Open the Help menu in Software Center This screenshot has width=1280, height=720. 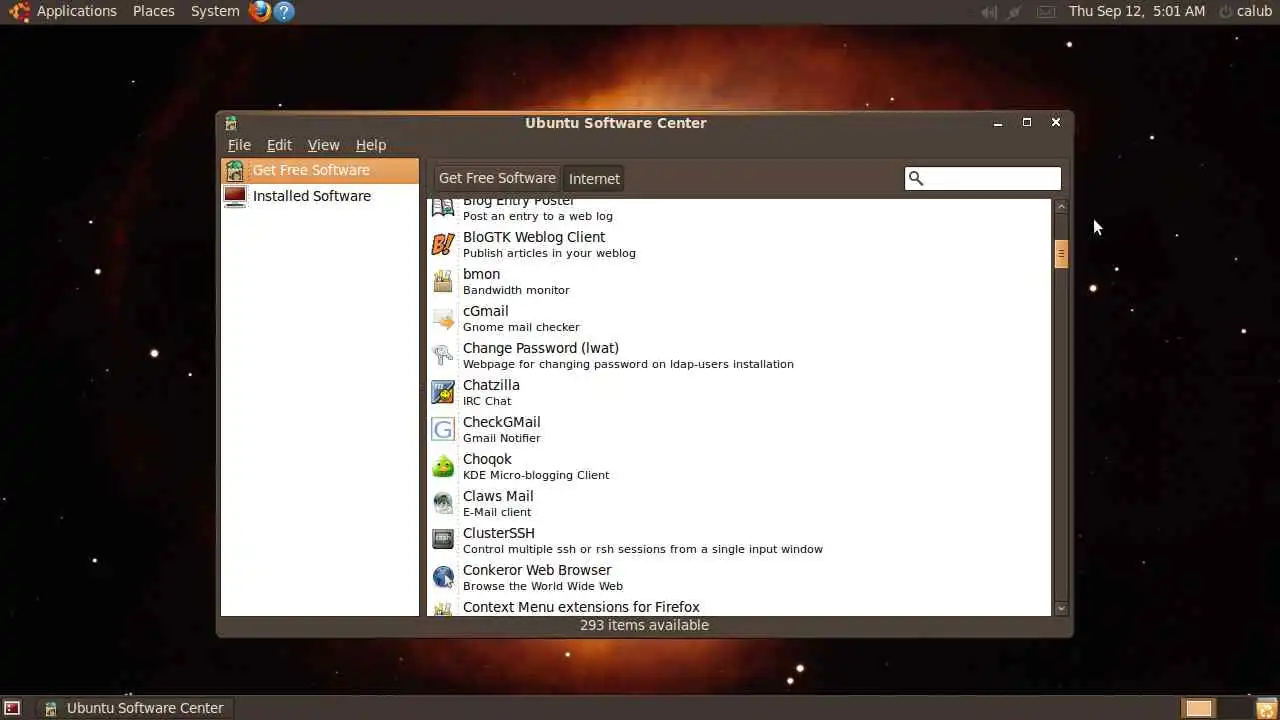[x=371, y=145]
